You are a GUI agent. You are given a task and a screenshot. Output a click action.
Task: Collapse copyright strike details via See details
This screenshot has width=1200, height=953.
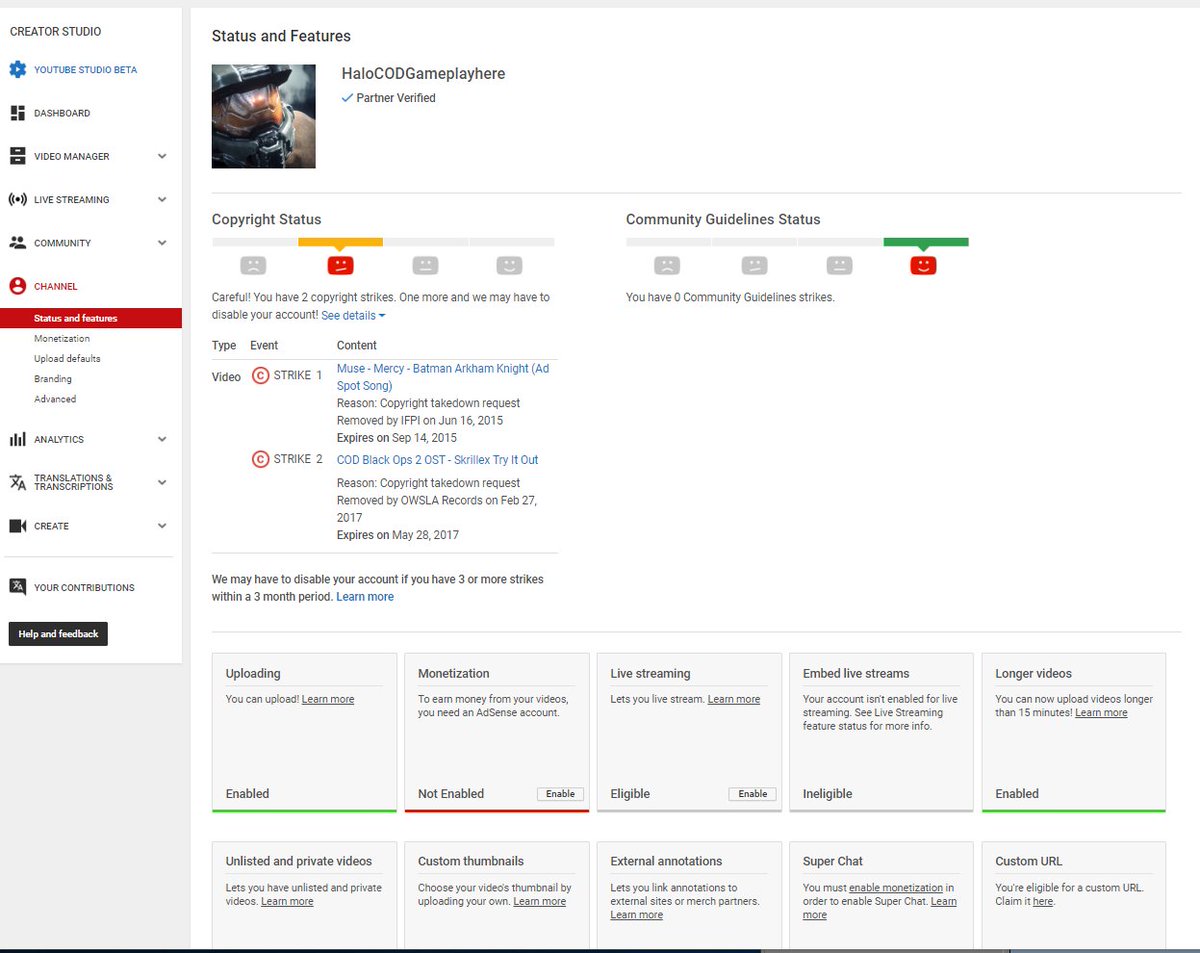coord(353,315)
